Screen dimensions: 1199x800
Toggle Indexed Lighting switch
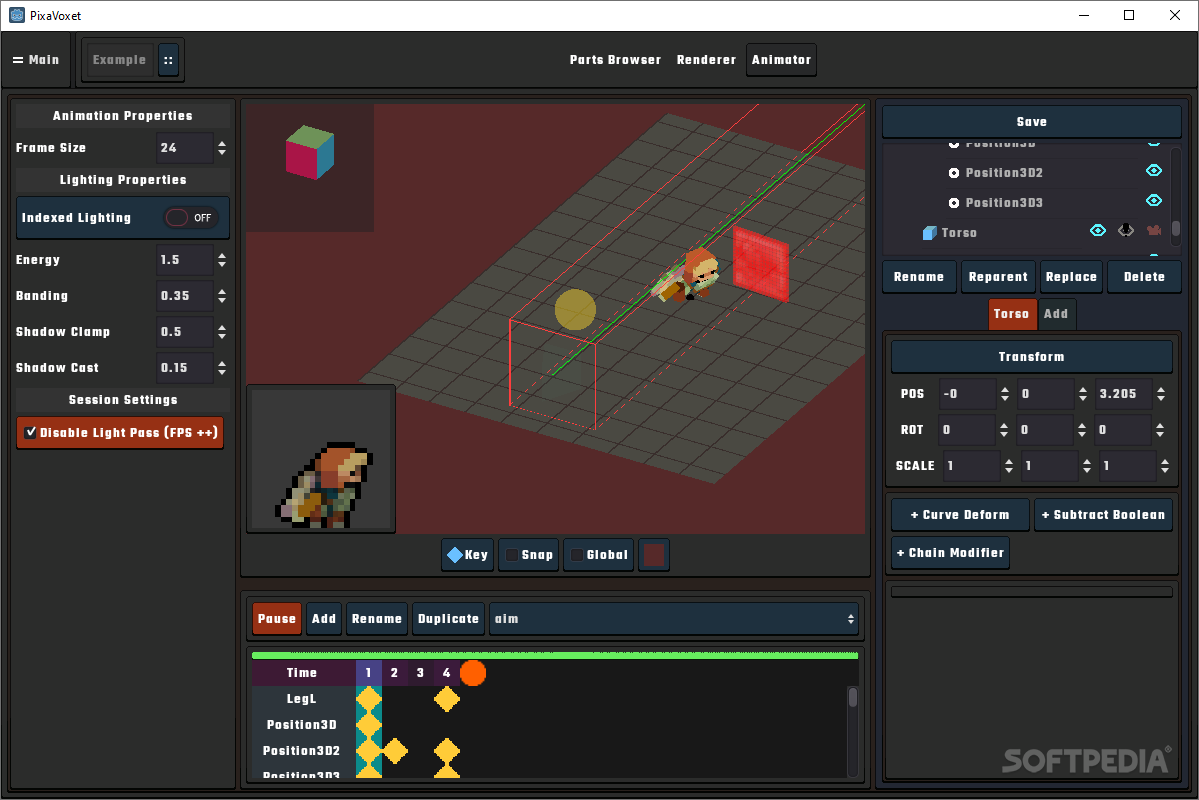click(x=191, y=218)
